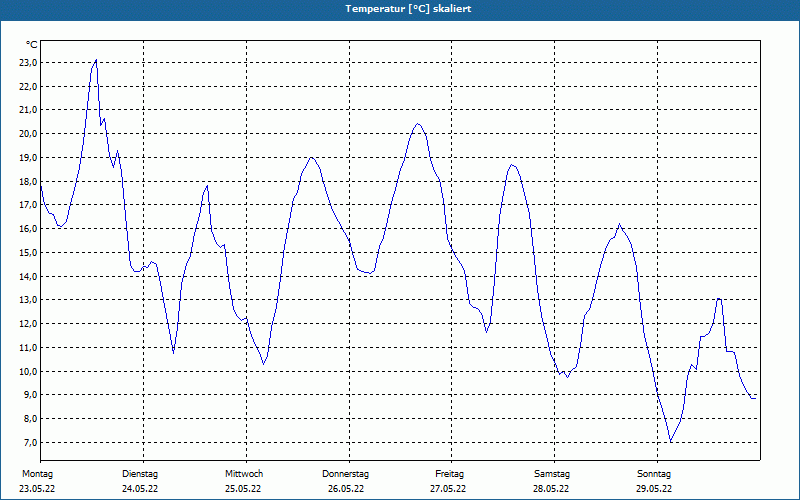Click the 'Samstag' day label
Screen dimensions: 800x500
[x=552, y=474]
